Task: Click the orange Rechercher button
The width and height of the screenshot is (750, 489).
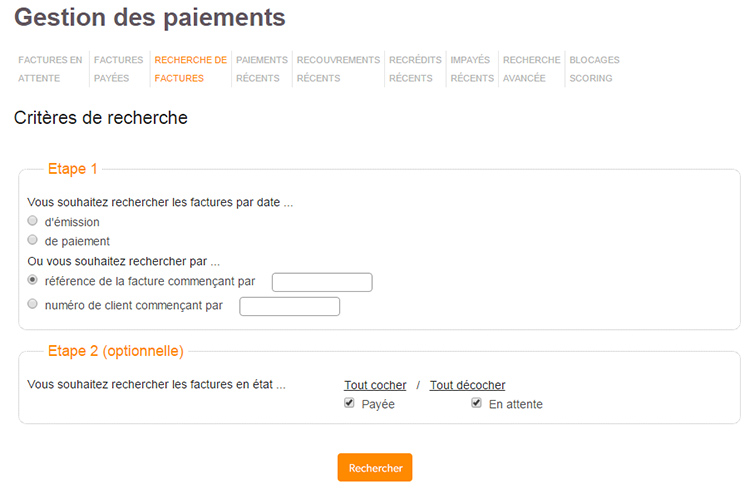Action: click(x=375, y=467)
